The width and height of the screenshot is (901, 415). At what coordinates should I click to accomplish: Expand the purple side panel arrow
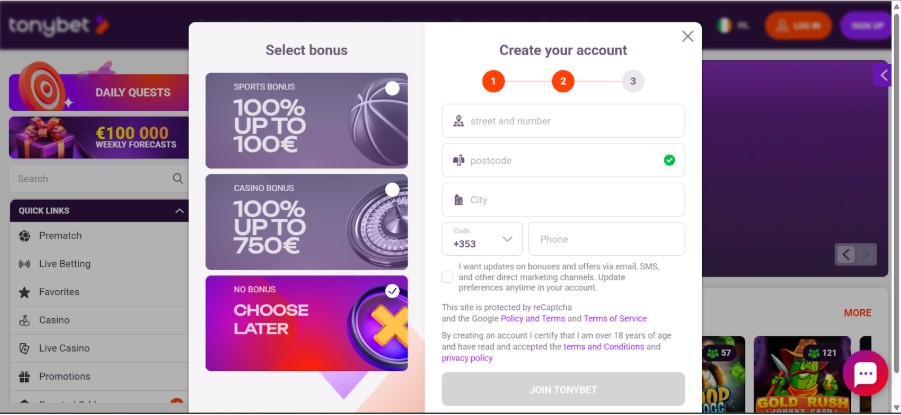point(883,75)
